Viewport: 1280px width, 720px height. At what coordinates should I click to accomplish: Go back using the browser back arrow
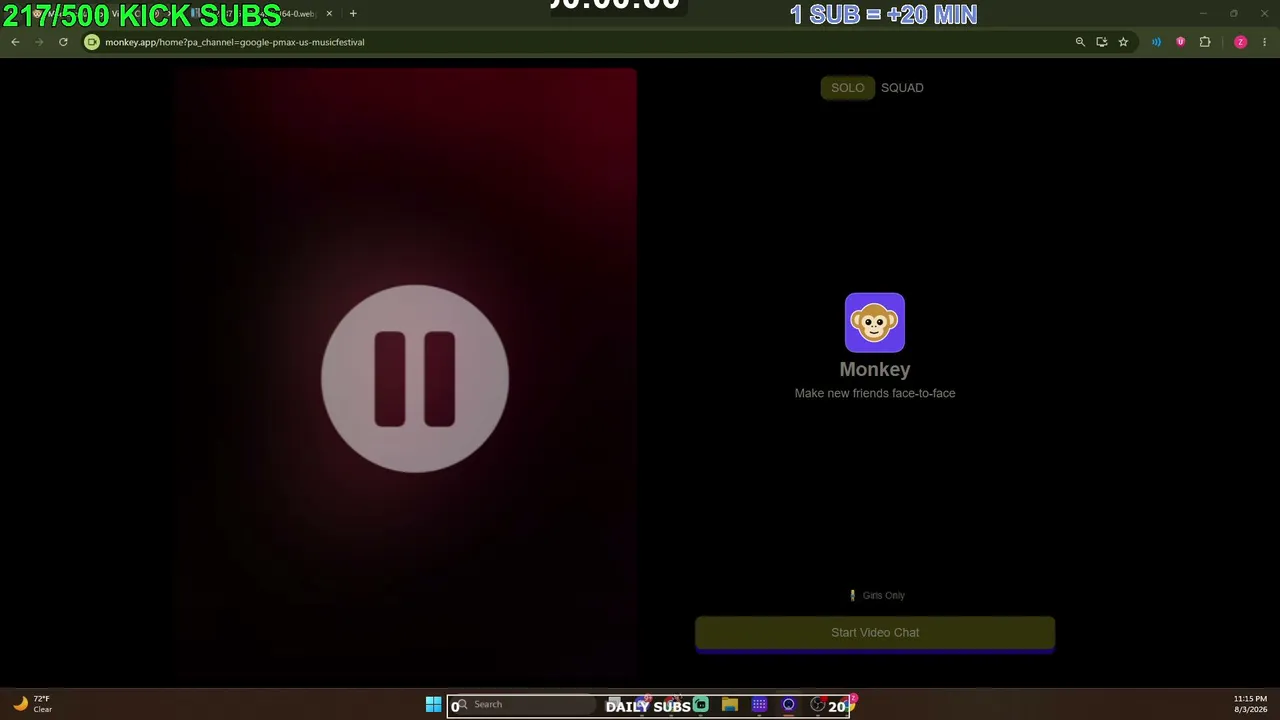(x=15, y=42)
